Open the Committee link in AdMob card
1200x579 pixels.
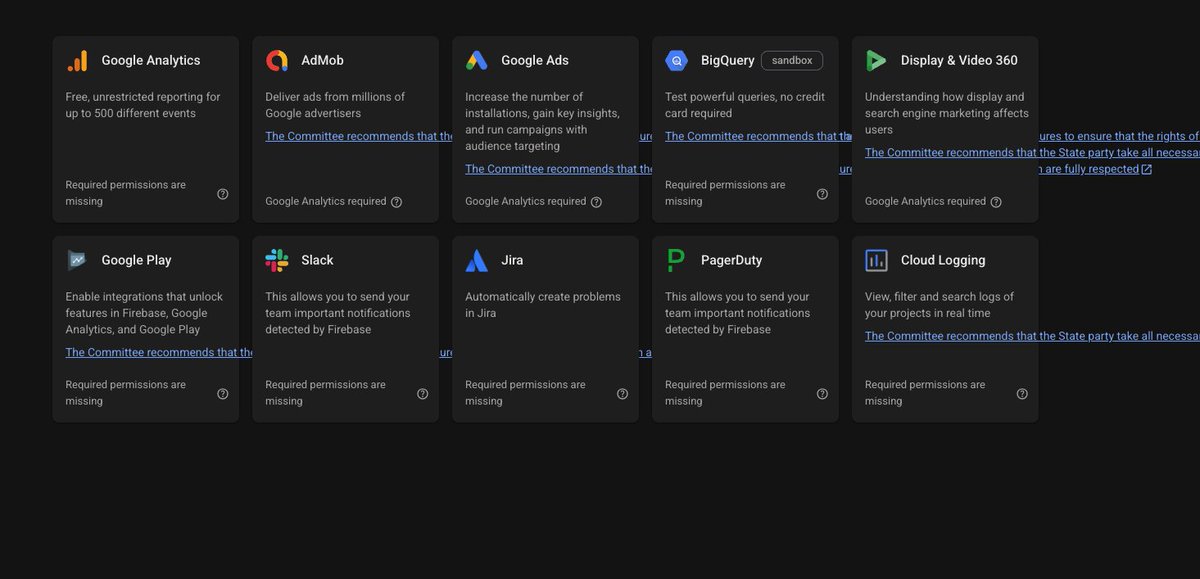[360, 137]
